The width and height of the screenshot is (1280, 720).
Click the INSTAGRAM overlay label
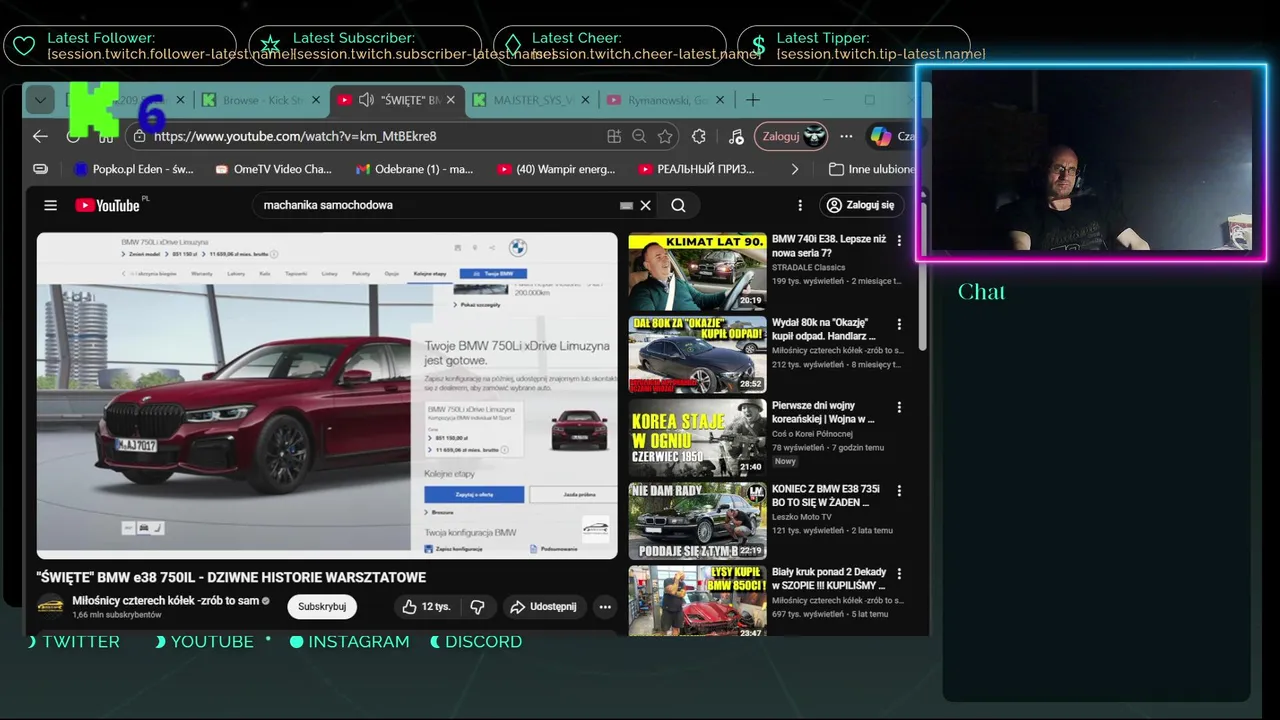(359, 642)
